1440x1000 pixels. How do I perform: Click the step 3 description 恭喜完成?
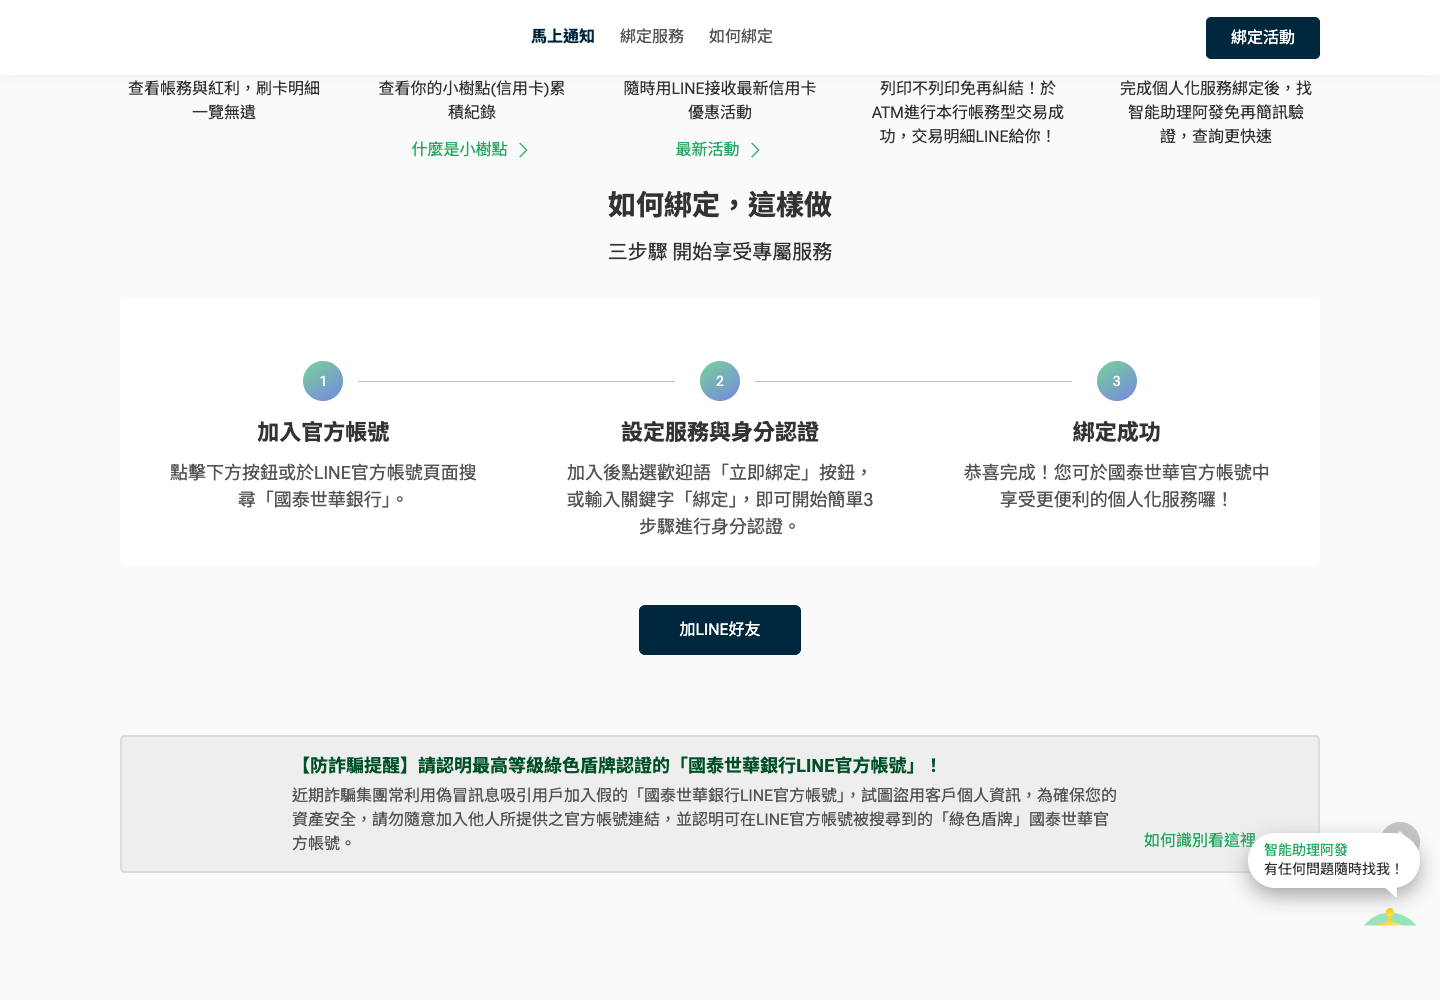click(x=1117, y=486)
